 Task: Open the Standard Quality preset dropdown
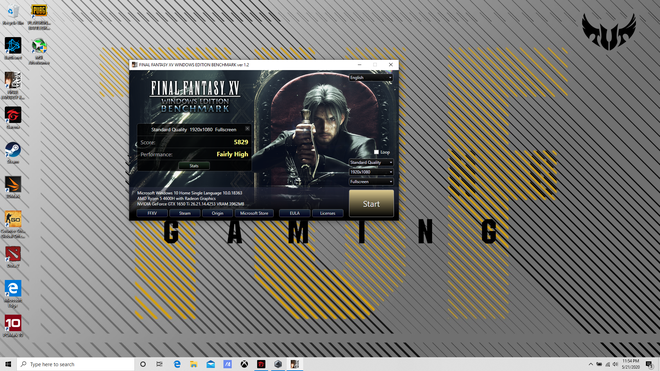tap(371, 162)
